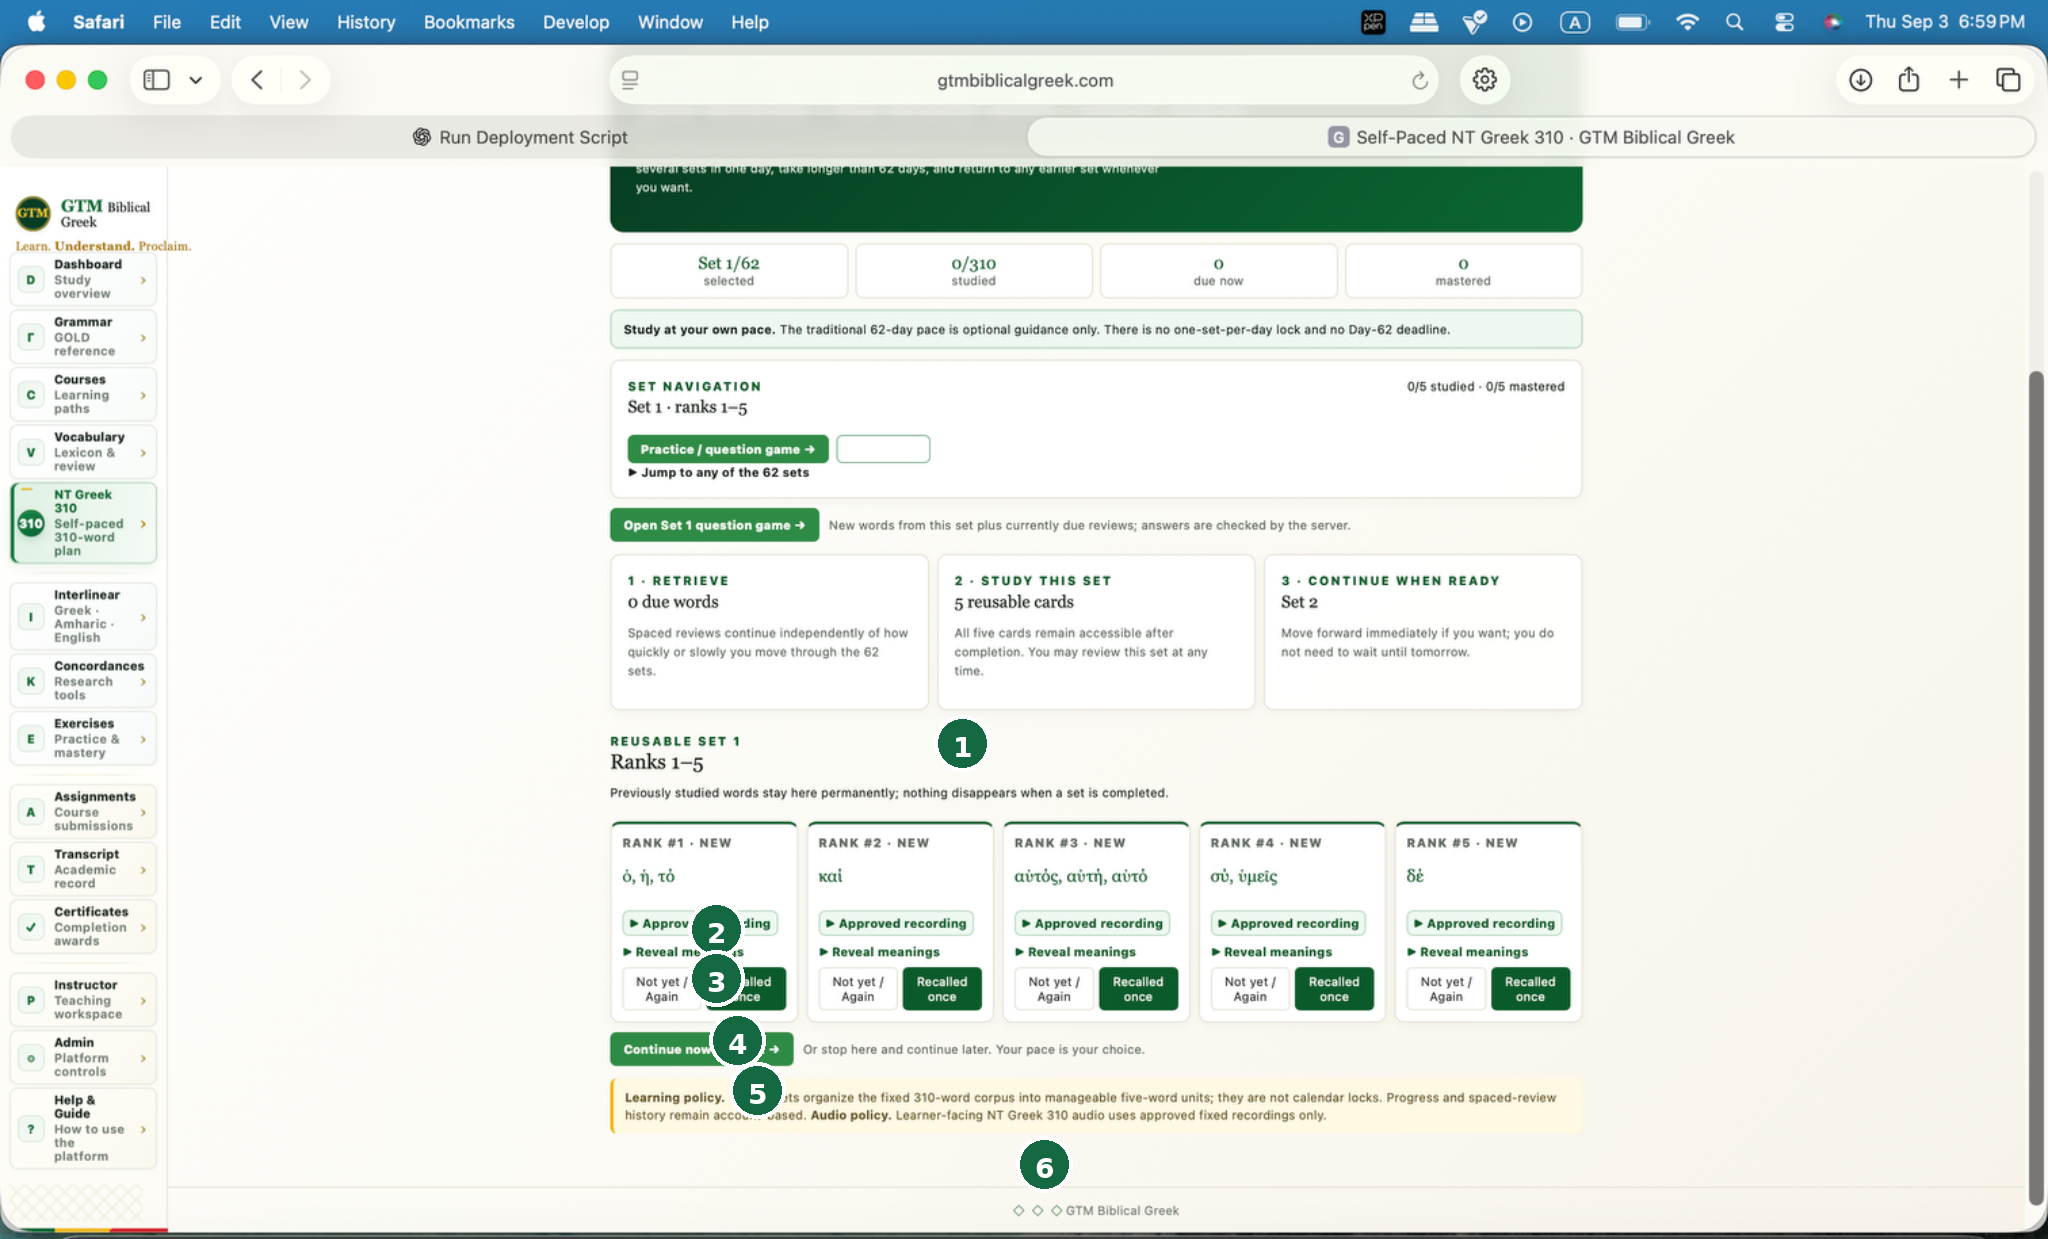Click the I icon for Interlinear
This screenshot has width=2048, height=1239.
[31, 617]
